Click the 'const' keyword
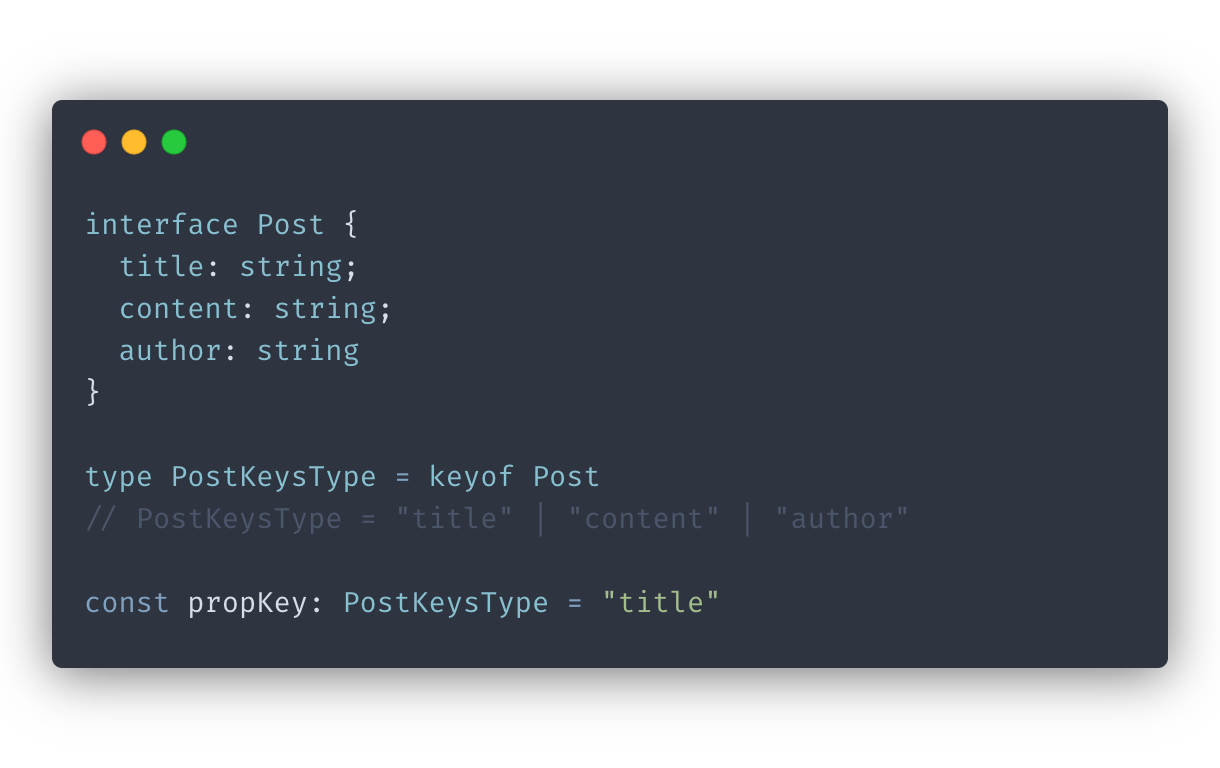This screenshot has height=768, width=1220. pyautogui.click(x=127, y=602)
